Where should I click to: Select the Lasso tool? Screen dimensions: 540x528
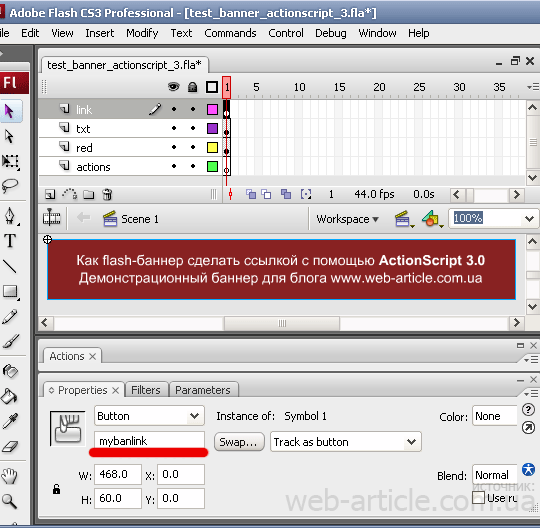(10, 186)
